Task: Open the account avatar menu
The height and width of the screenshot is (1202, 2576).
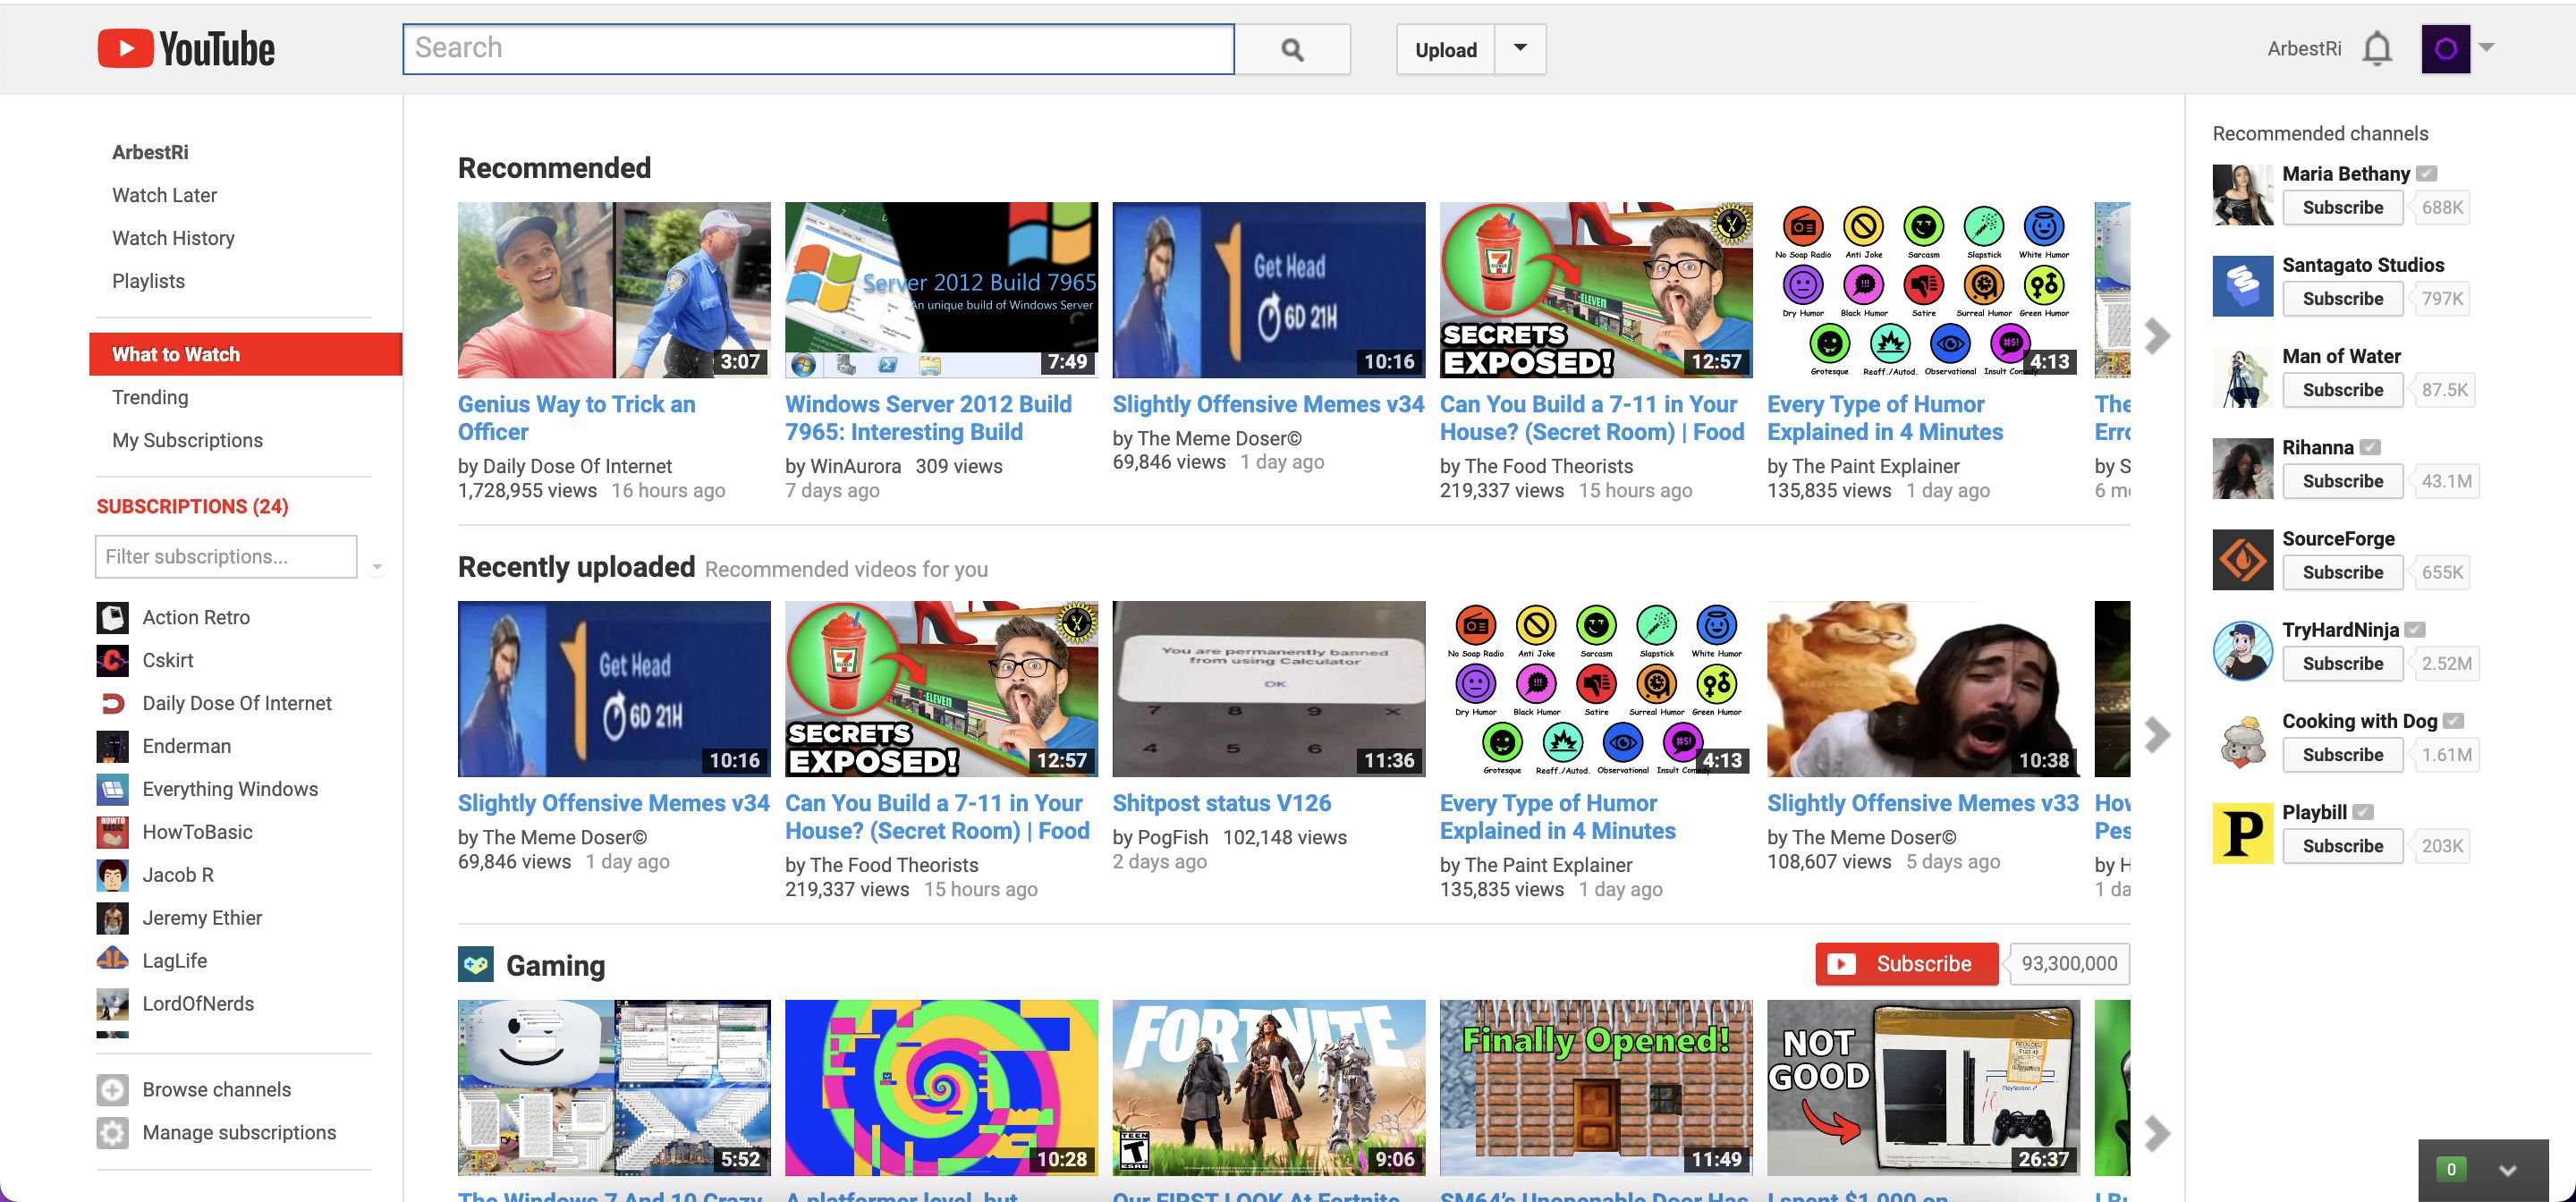Action: point(2445,49)
